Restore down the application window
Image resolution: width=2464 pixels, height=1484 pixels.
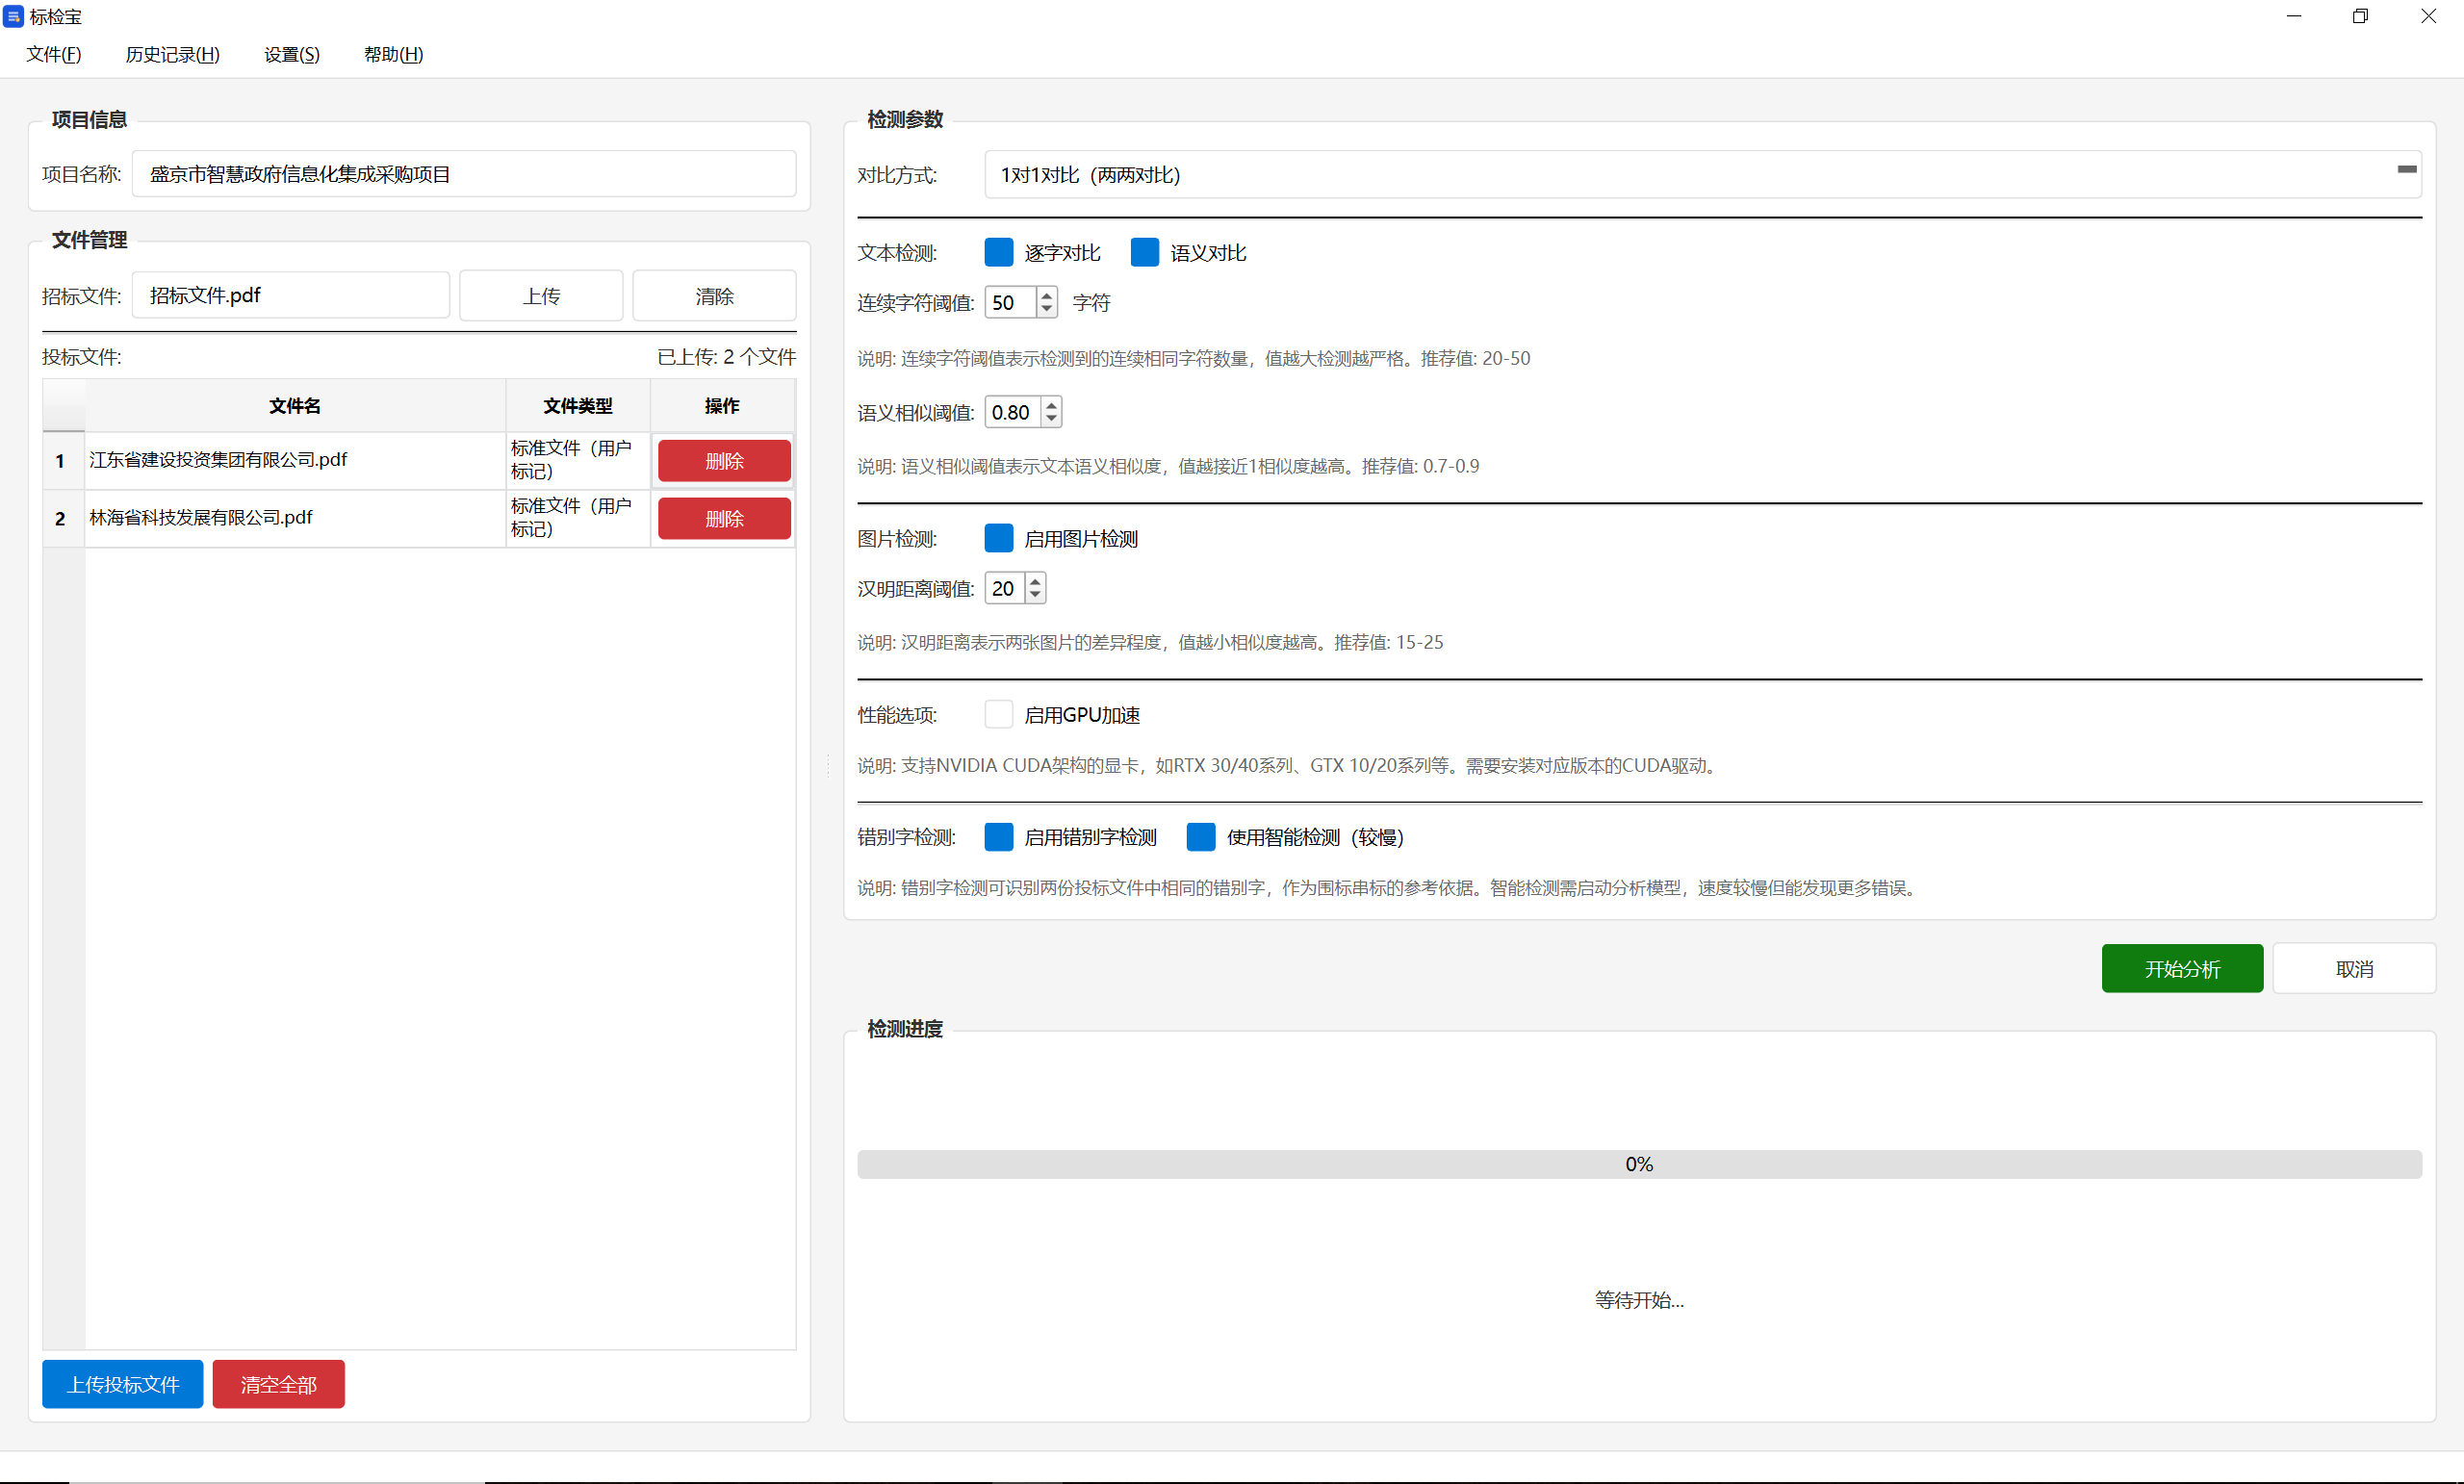click(x=2360, y=17)
